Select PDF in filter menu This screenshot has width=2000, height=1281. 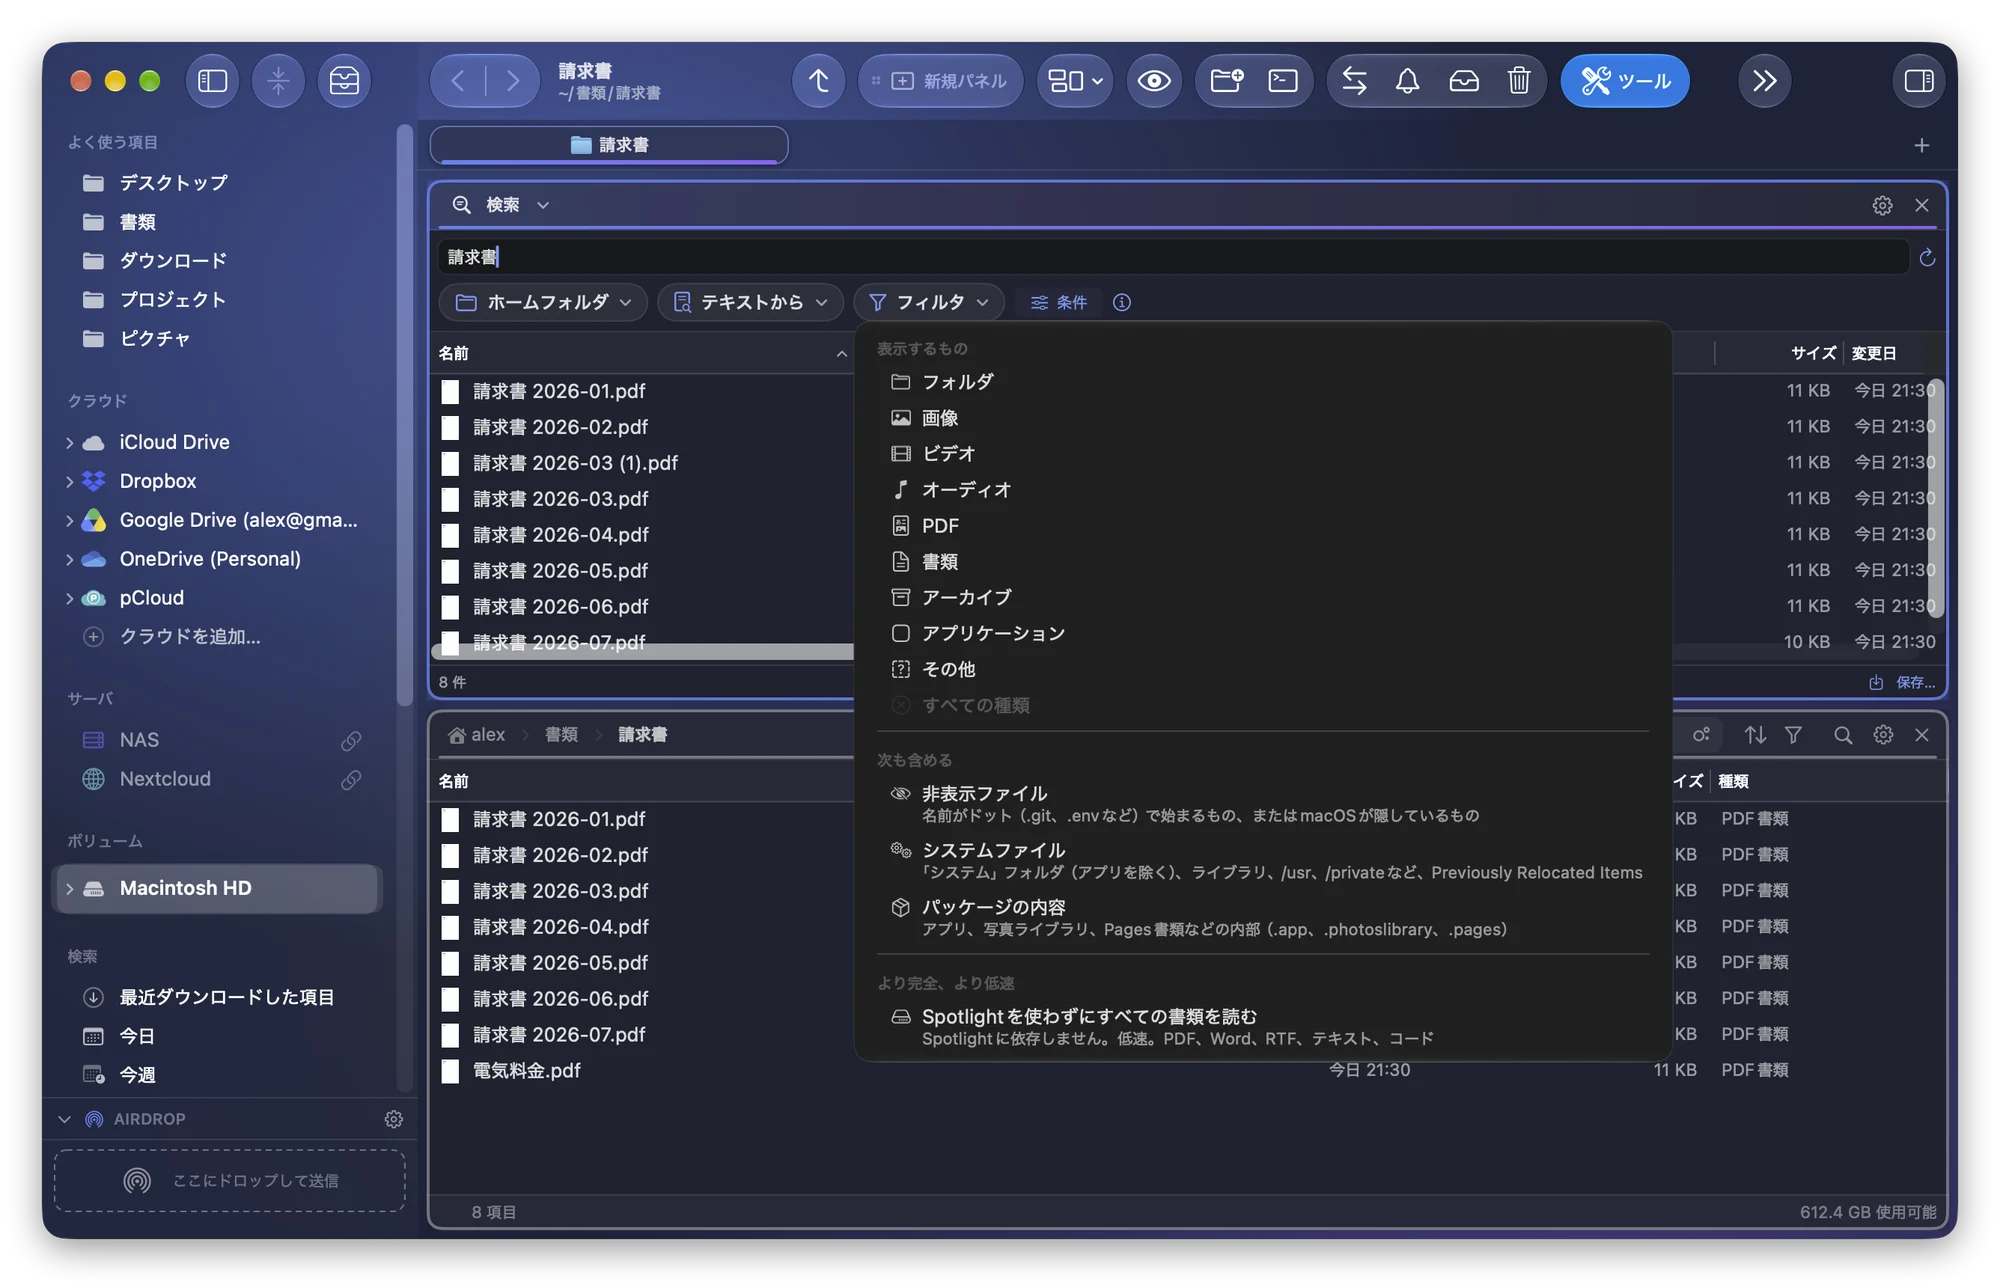(1264, 526)
